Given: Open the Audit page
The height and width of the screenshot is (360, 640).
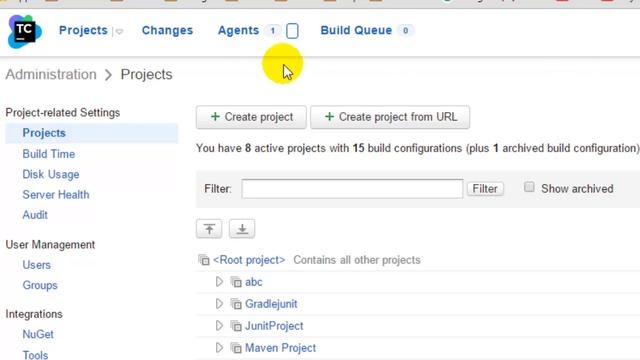Looking at the screenshot, I should tap(35, 215).
